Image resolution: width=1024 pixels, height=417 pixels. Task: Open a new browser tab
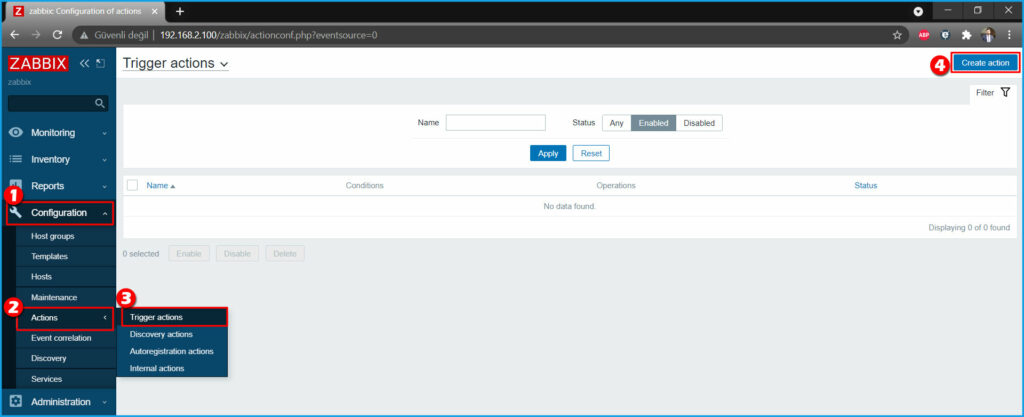point(180,11)
